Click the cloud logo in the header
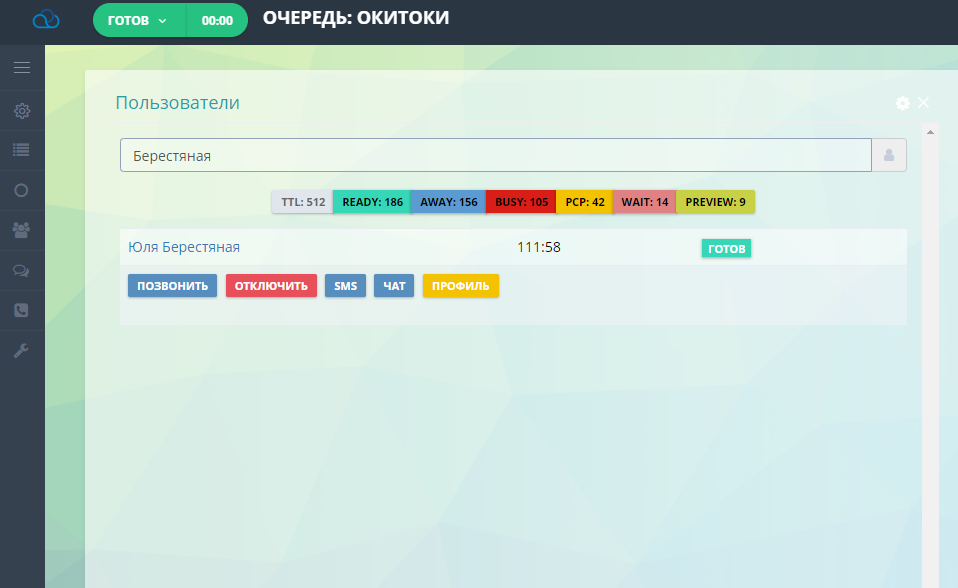Viewport: 958px width, 588px height. (46, 19)
